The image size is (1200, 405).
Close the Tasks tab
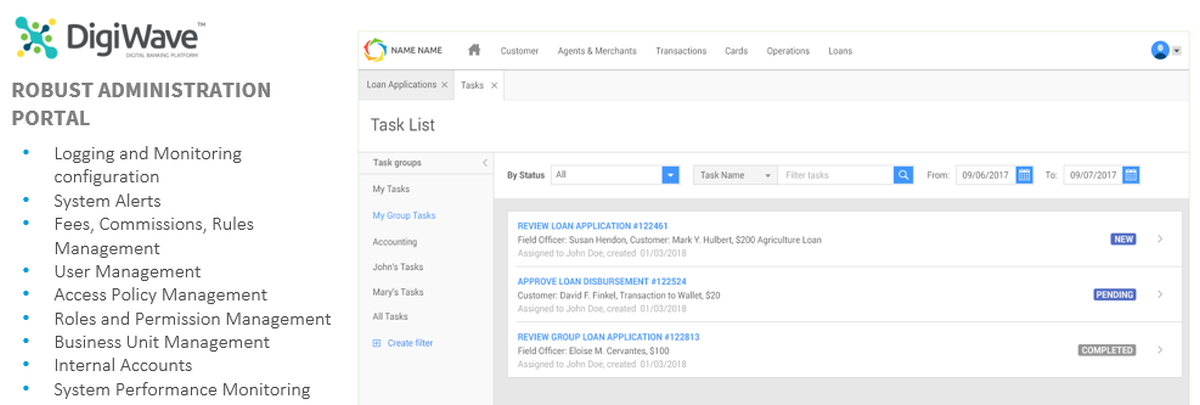point(493,86)
